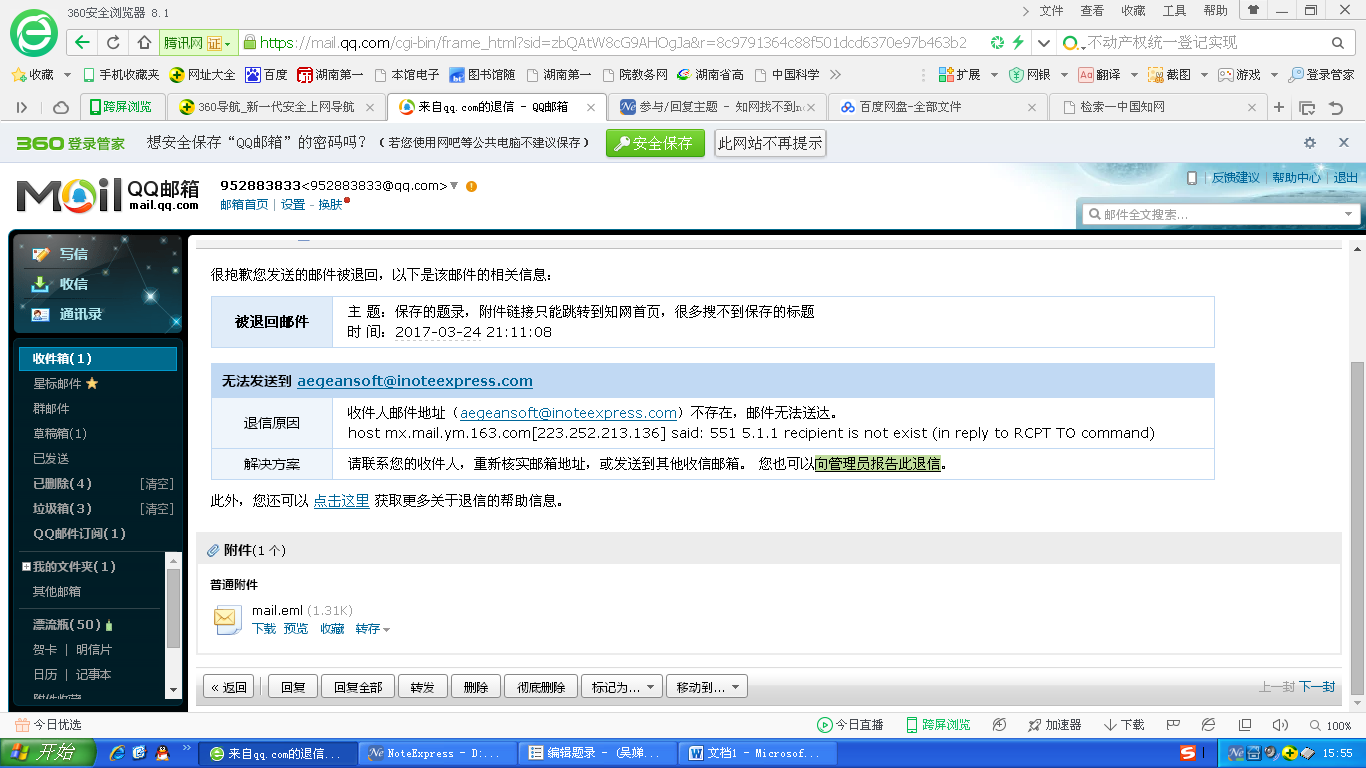Open the 收藏 star favorites icon

17,74
